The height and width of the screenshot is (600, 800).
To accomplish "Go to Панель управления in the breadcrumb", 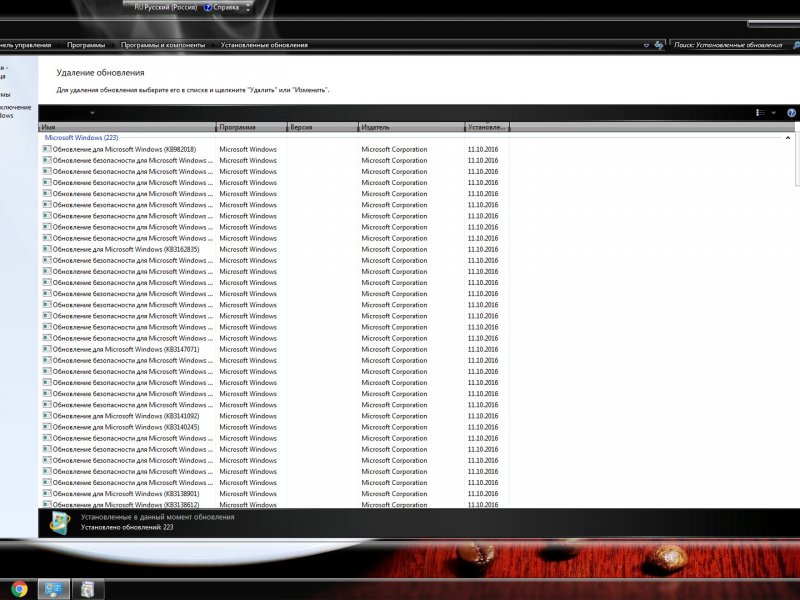I will [x=26, y=45].
